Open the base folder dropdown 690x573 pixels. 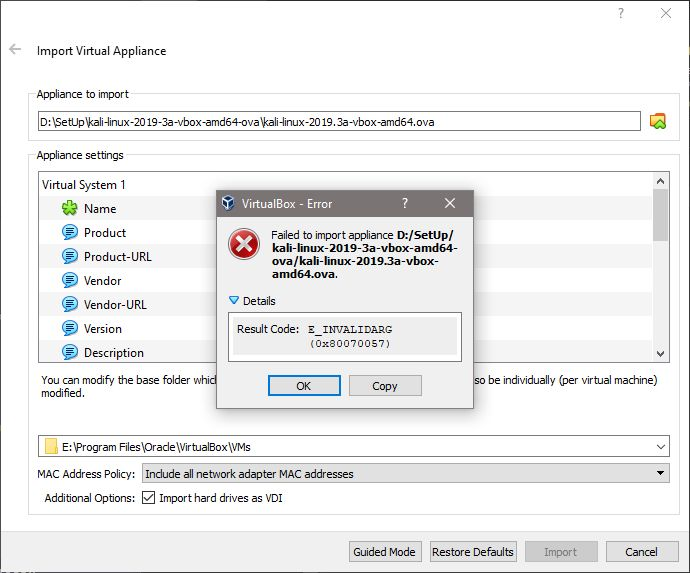click(661, 447)
